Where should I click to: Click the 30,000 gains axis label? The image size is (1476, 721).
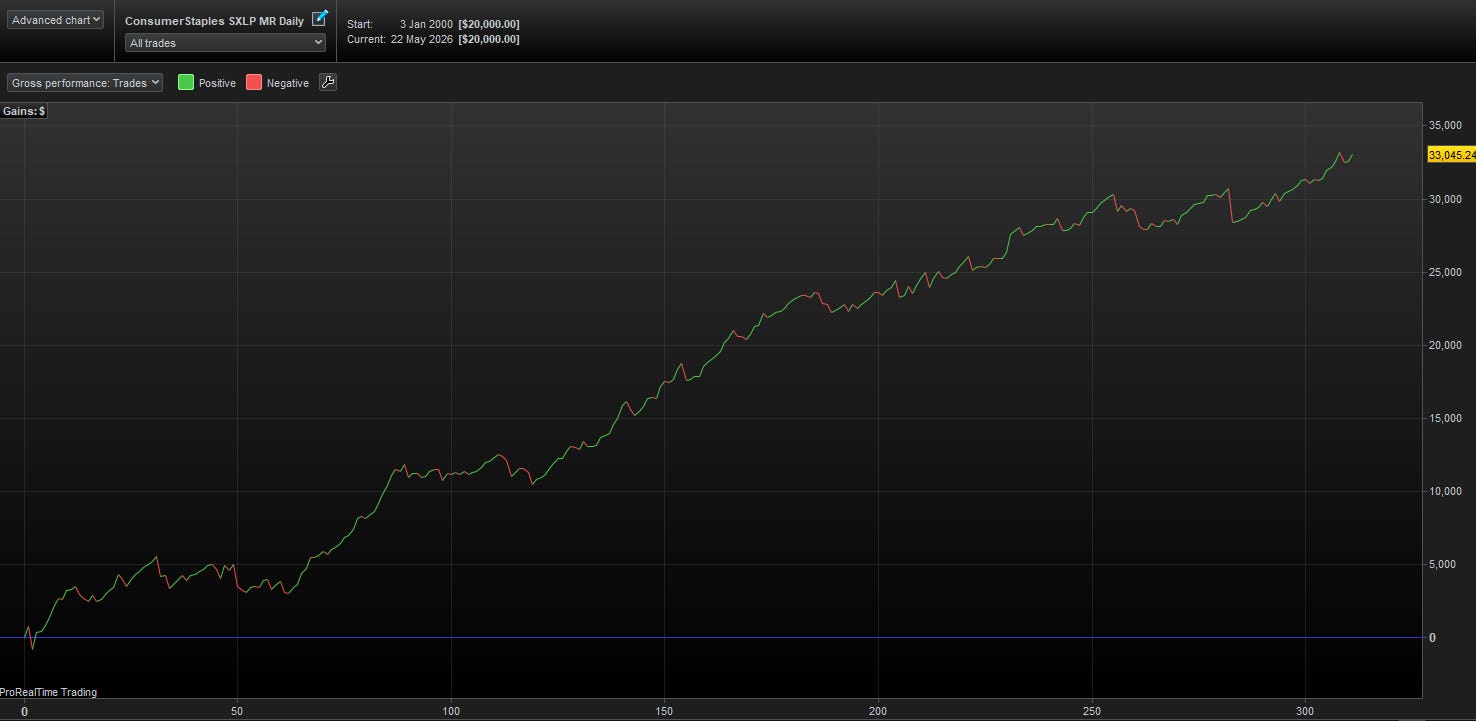(x=1445, y=199)
